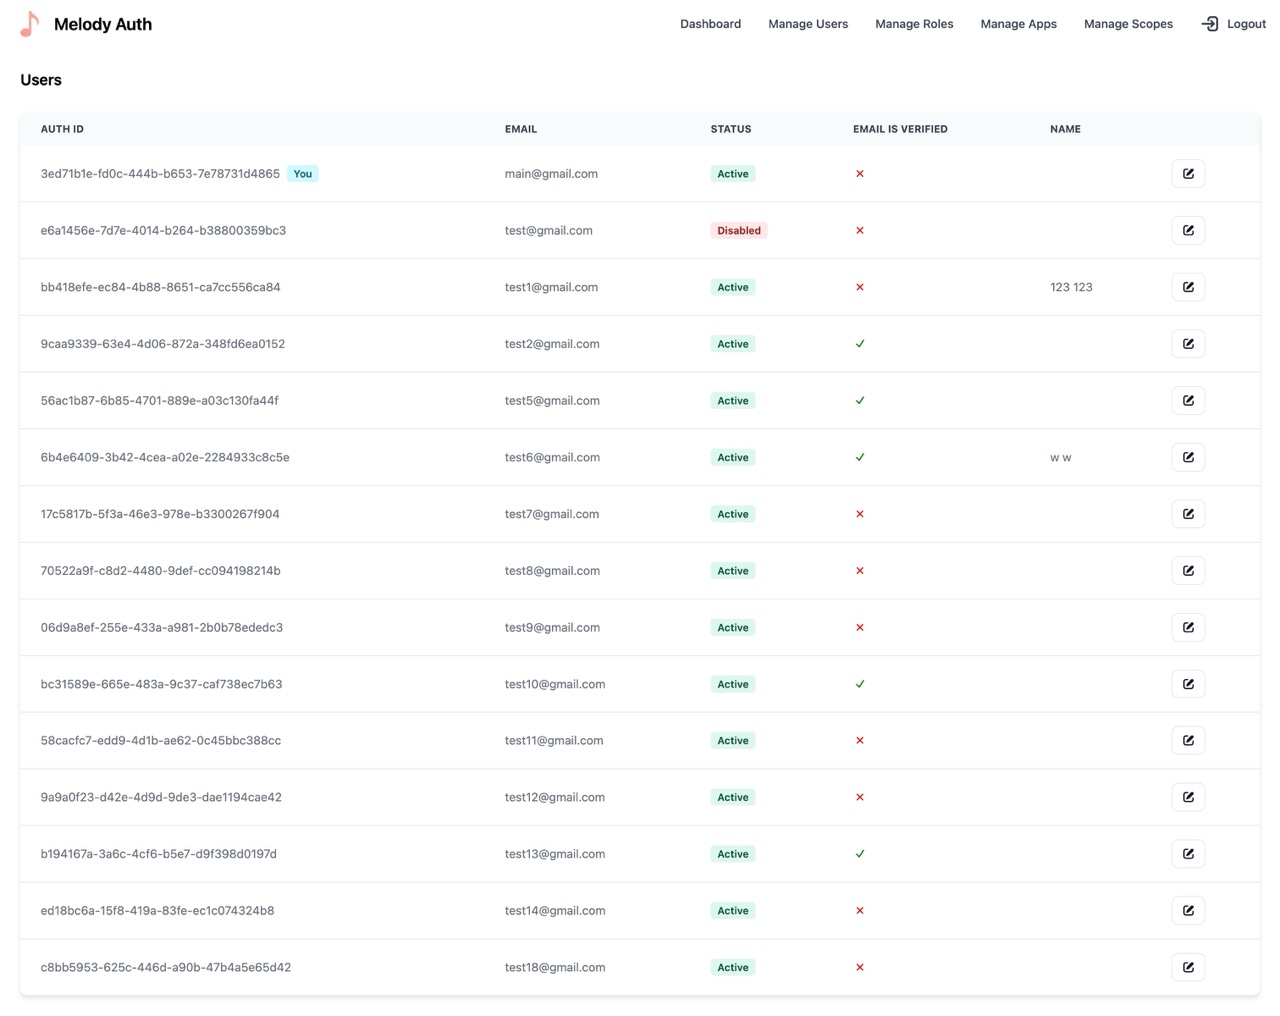Open the Manage Roles page
Screen dimensions: 1280x1016
[x=914, y=24]
